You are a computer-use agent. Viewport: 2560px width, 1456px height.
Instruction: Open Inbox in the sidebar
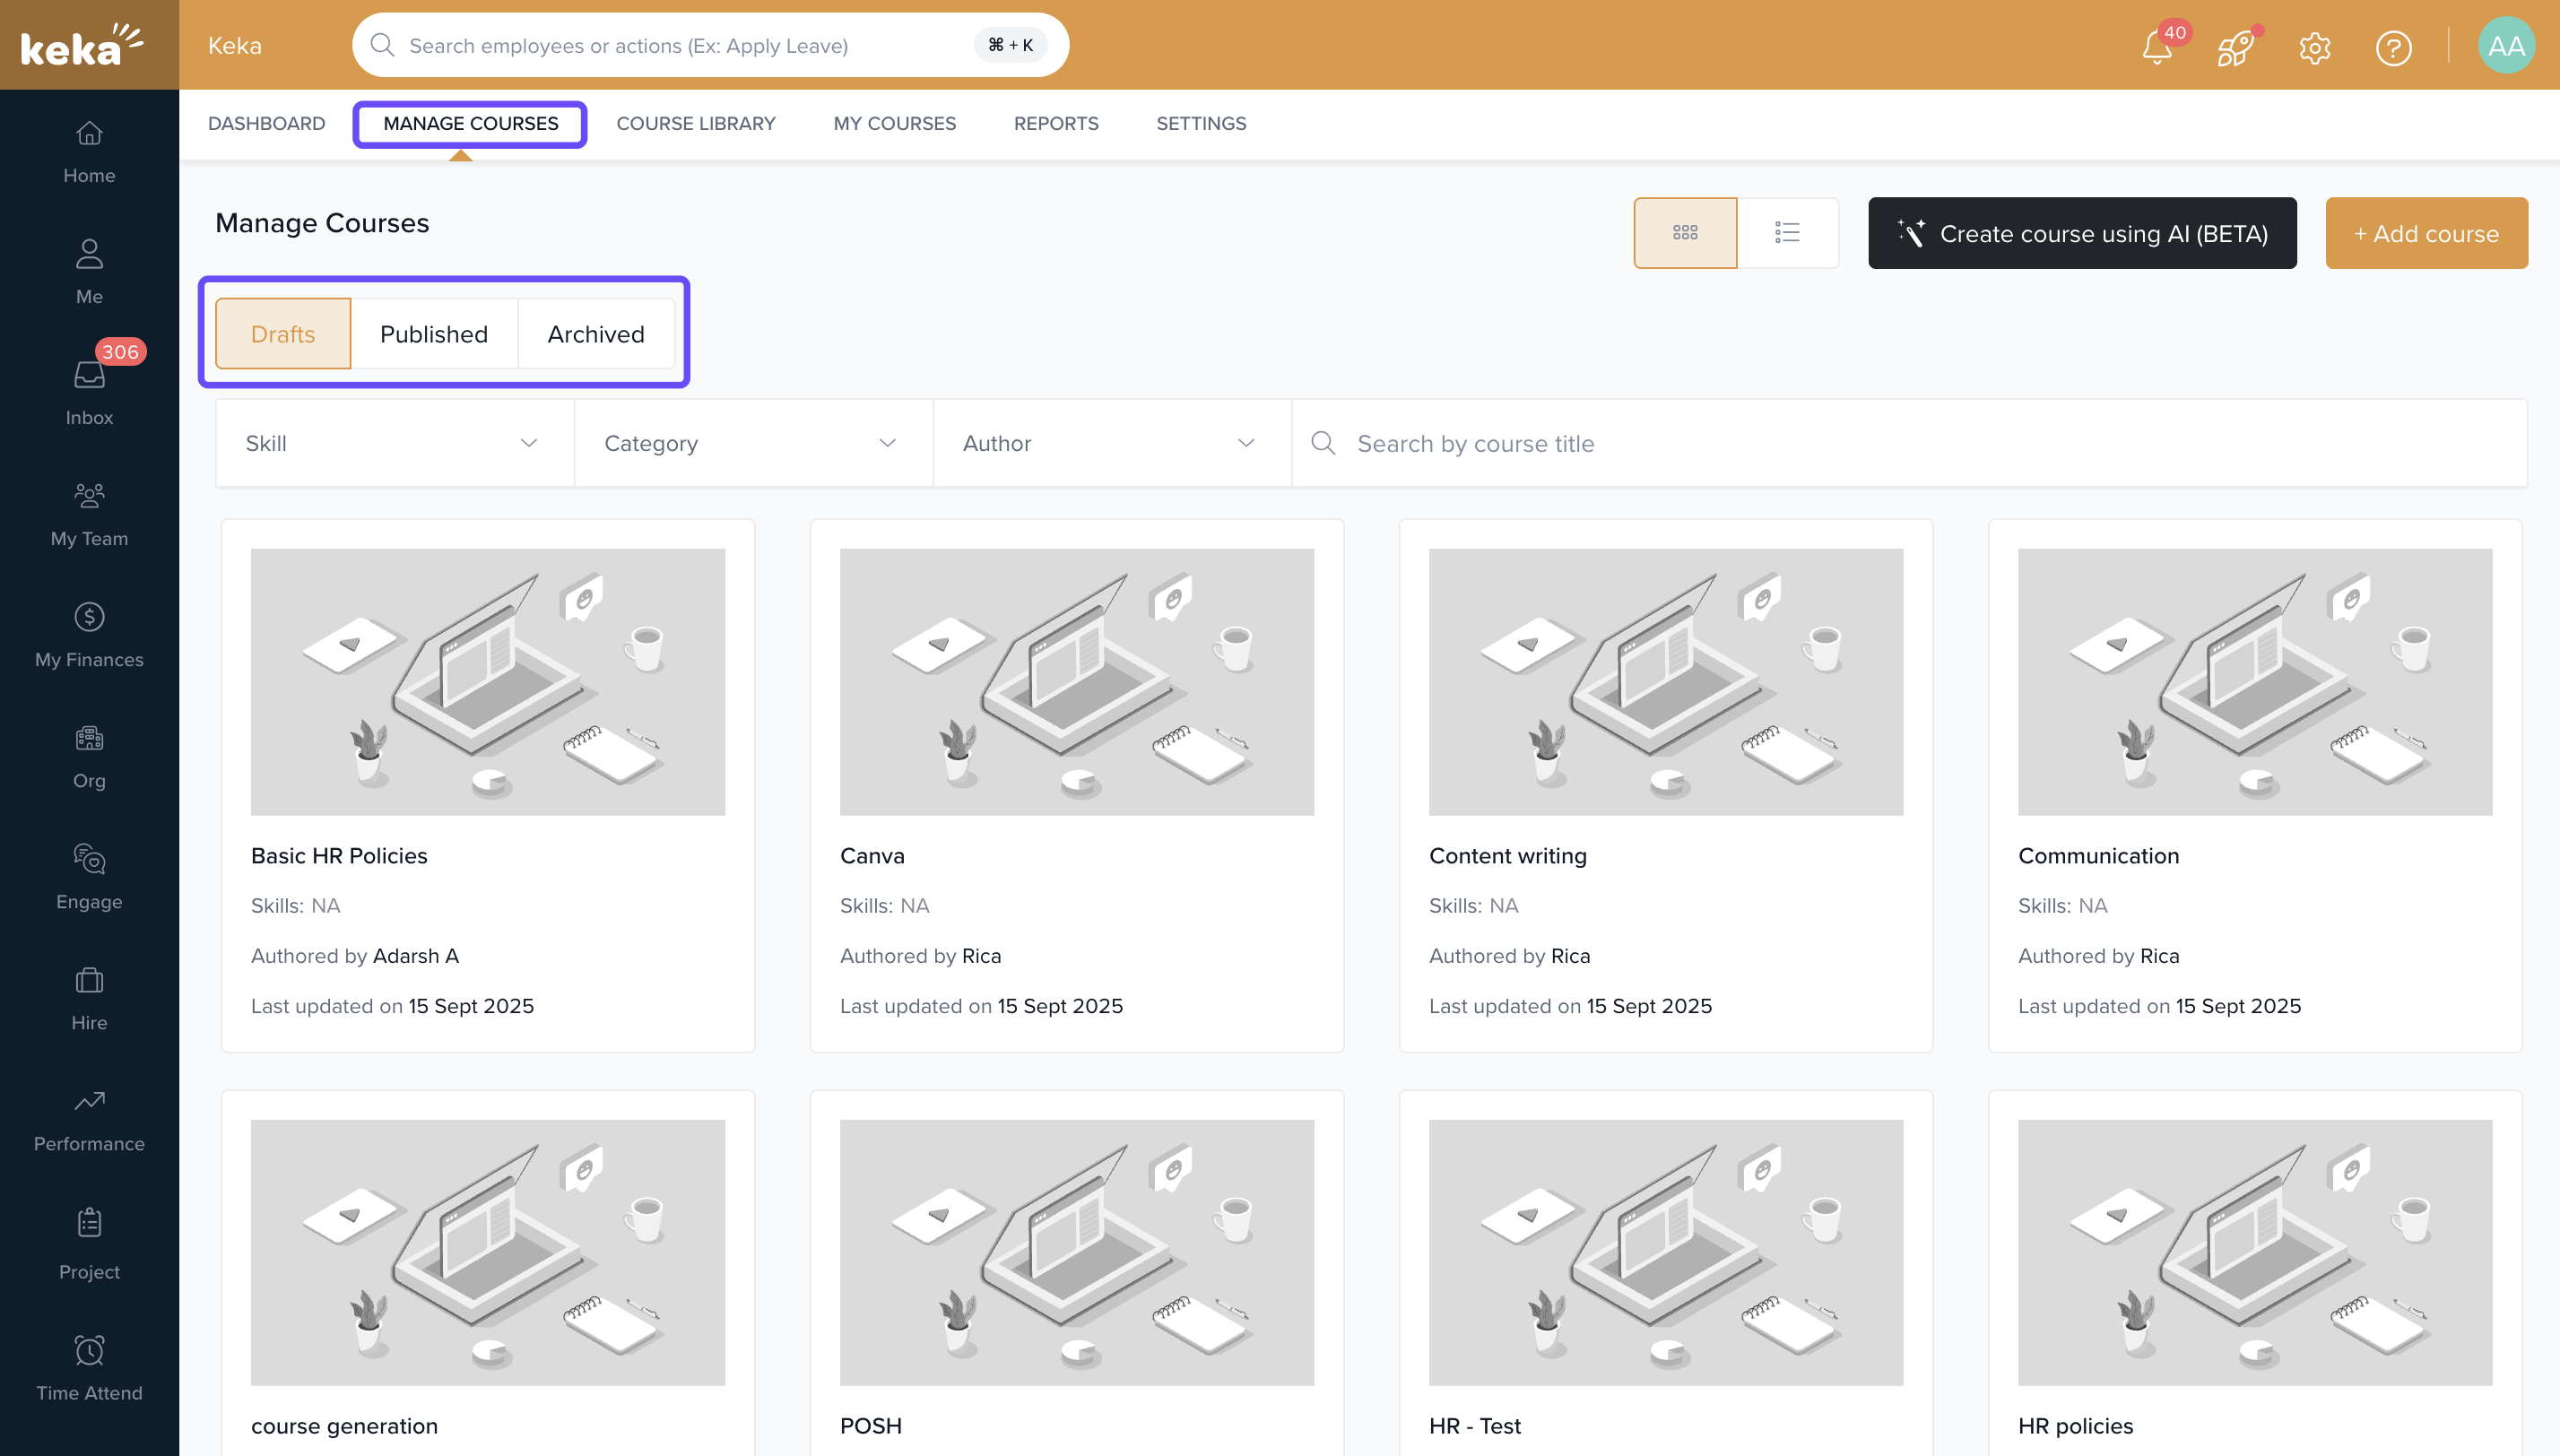click(x=89, y=392)
